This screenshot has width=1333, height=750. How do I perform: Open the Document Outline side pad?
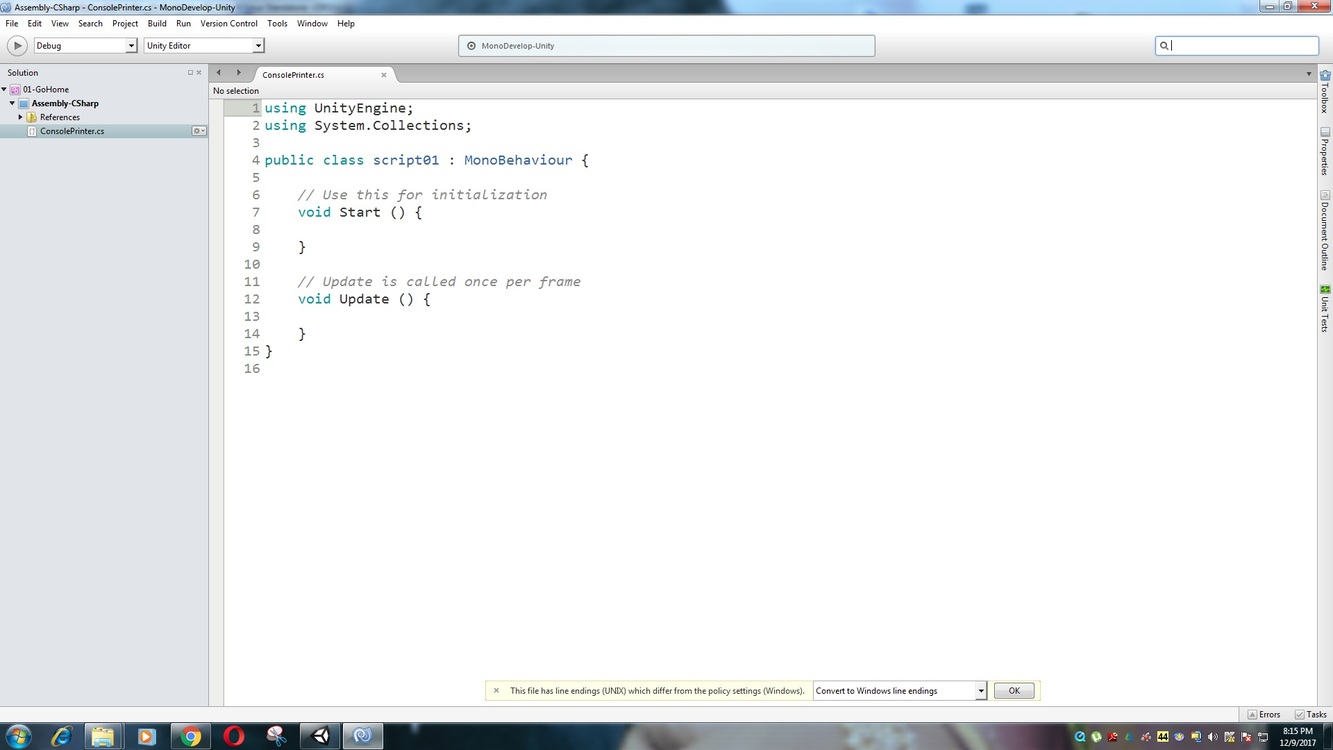pos(1325,230)
